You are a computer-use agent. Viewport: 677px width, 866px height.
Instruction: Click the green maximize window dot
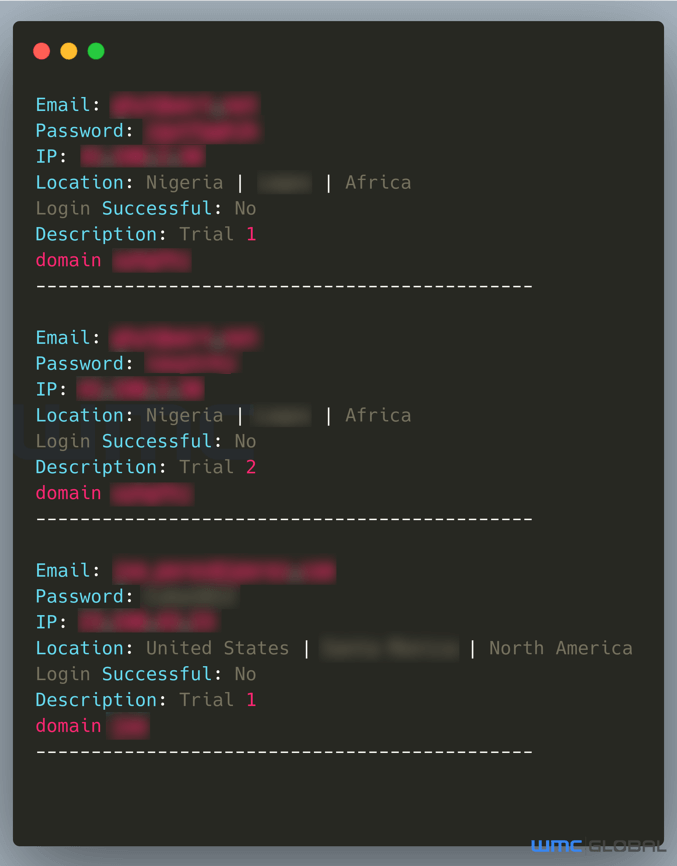96,51
